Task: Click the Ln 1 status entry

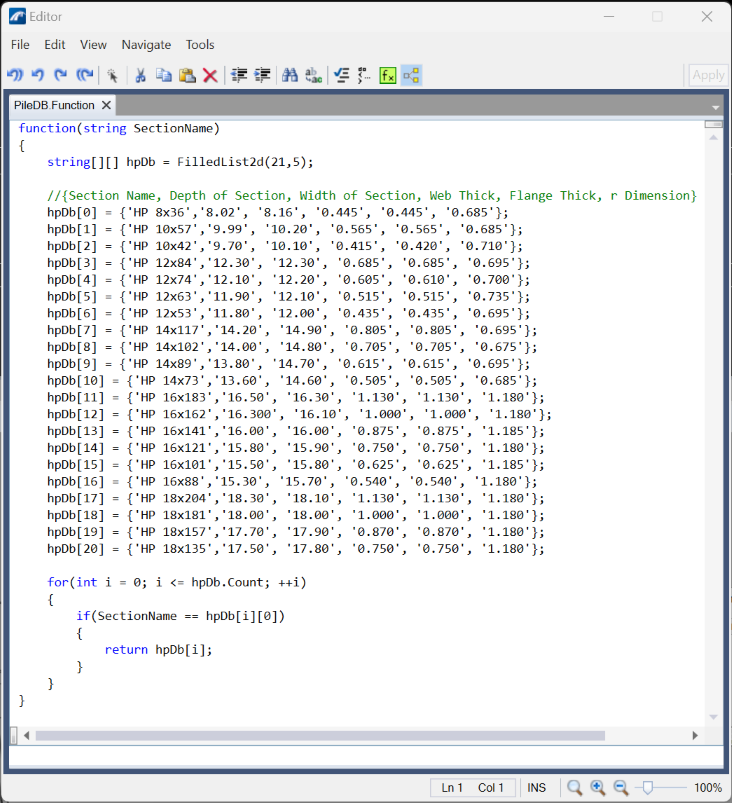Action: pos(452,788)
